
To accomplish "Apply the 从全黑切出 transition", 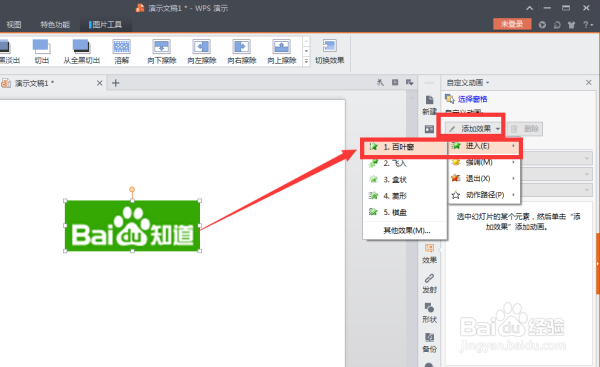I will pyautogui.click(x=82, y=51).
